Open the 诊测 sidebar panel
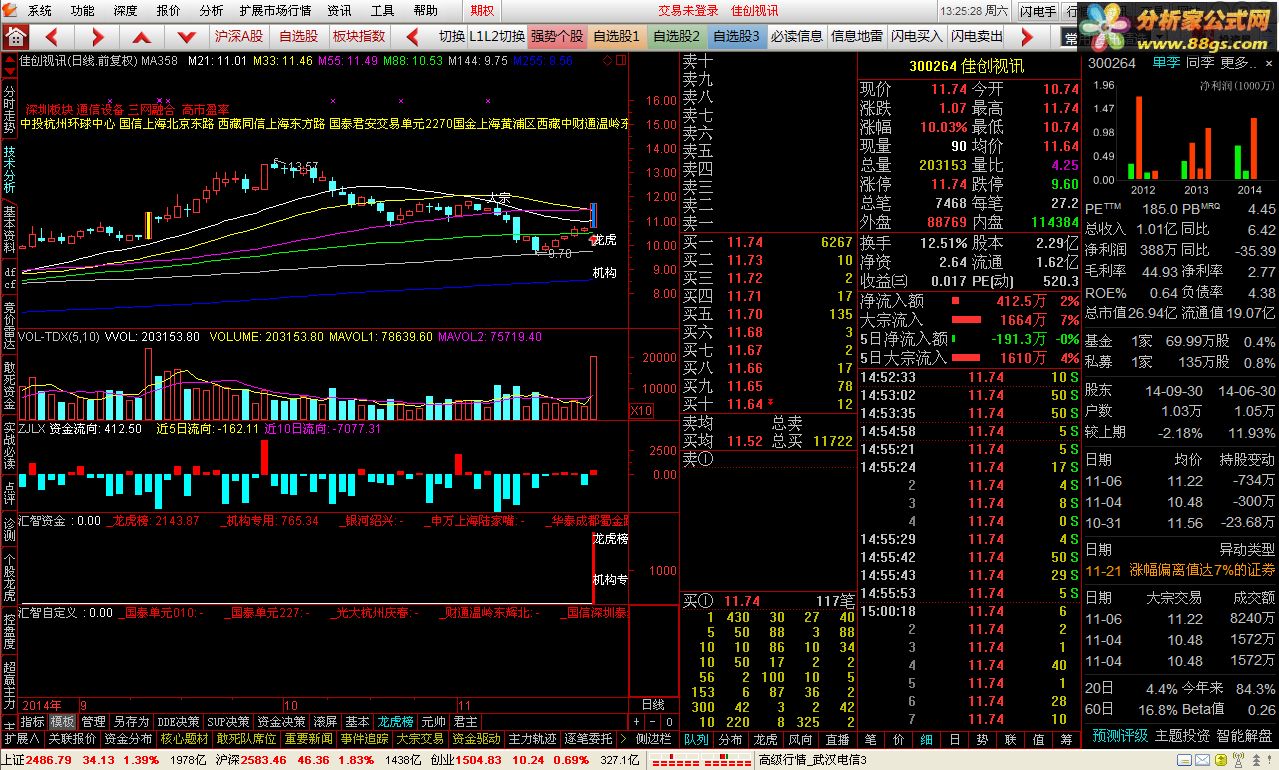This screenshot has height=770, width=1279. pyautogui.click(x=9, y=530)
